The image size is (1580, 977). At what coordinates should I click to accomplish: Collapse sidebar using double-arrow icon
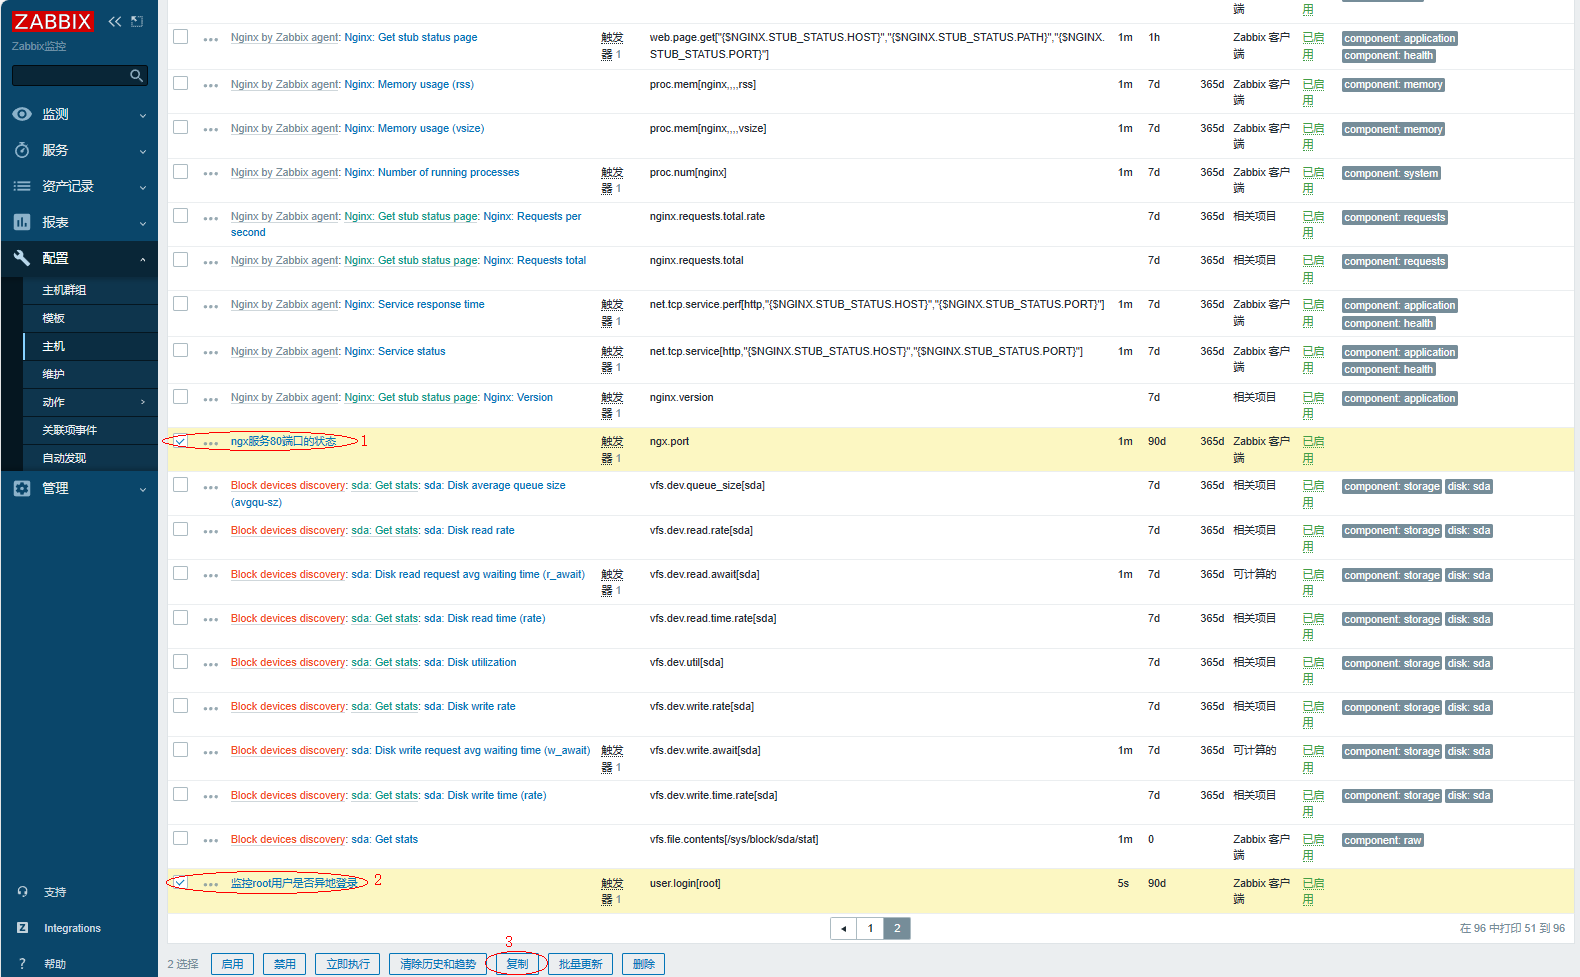tap(115, 21)
